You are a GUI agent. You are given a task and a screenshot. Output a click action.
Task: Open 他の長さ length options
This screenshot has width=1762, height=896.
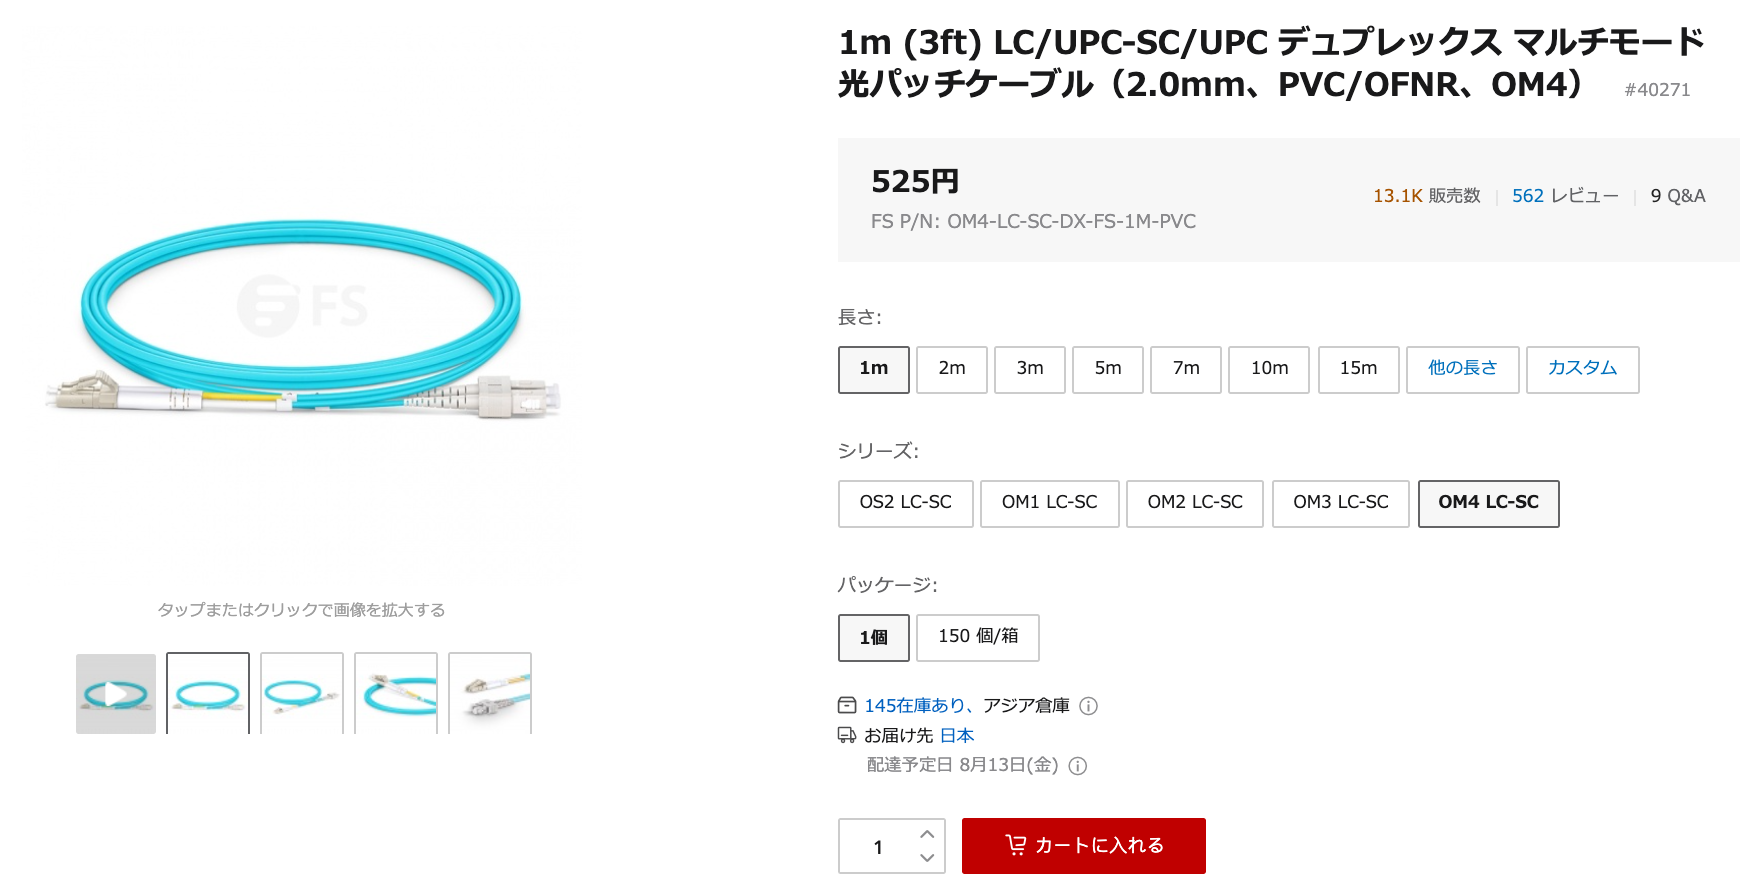[1462, 369]
